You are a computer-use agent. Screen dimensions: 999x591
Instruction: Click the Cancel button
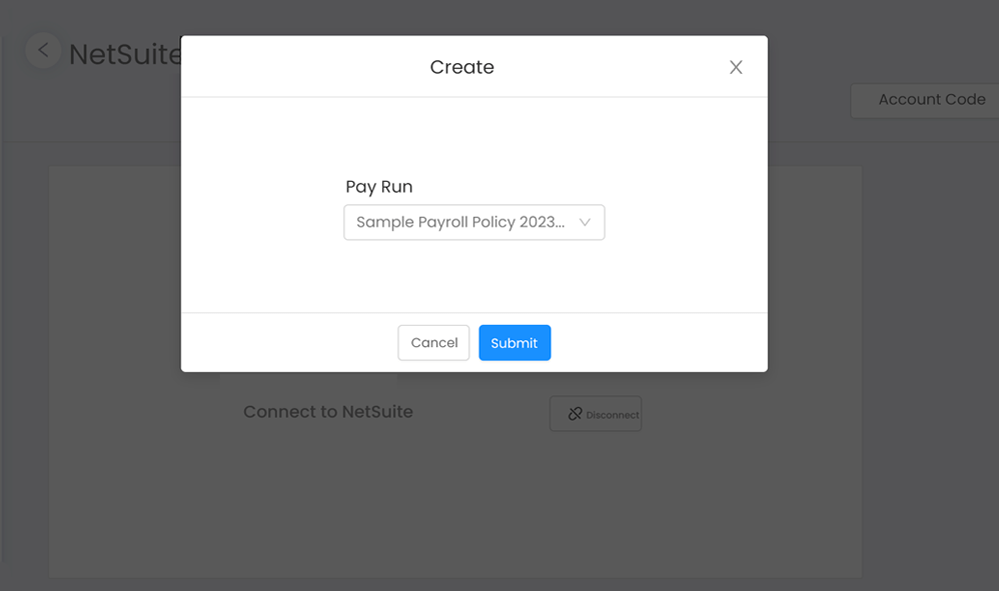coord(434,343)
